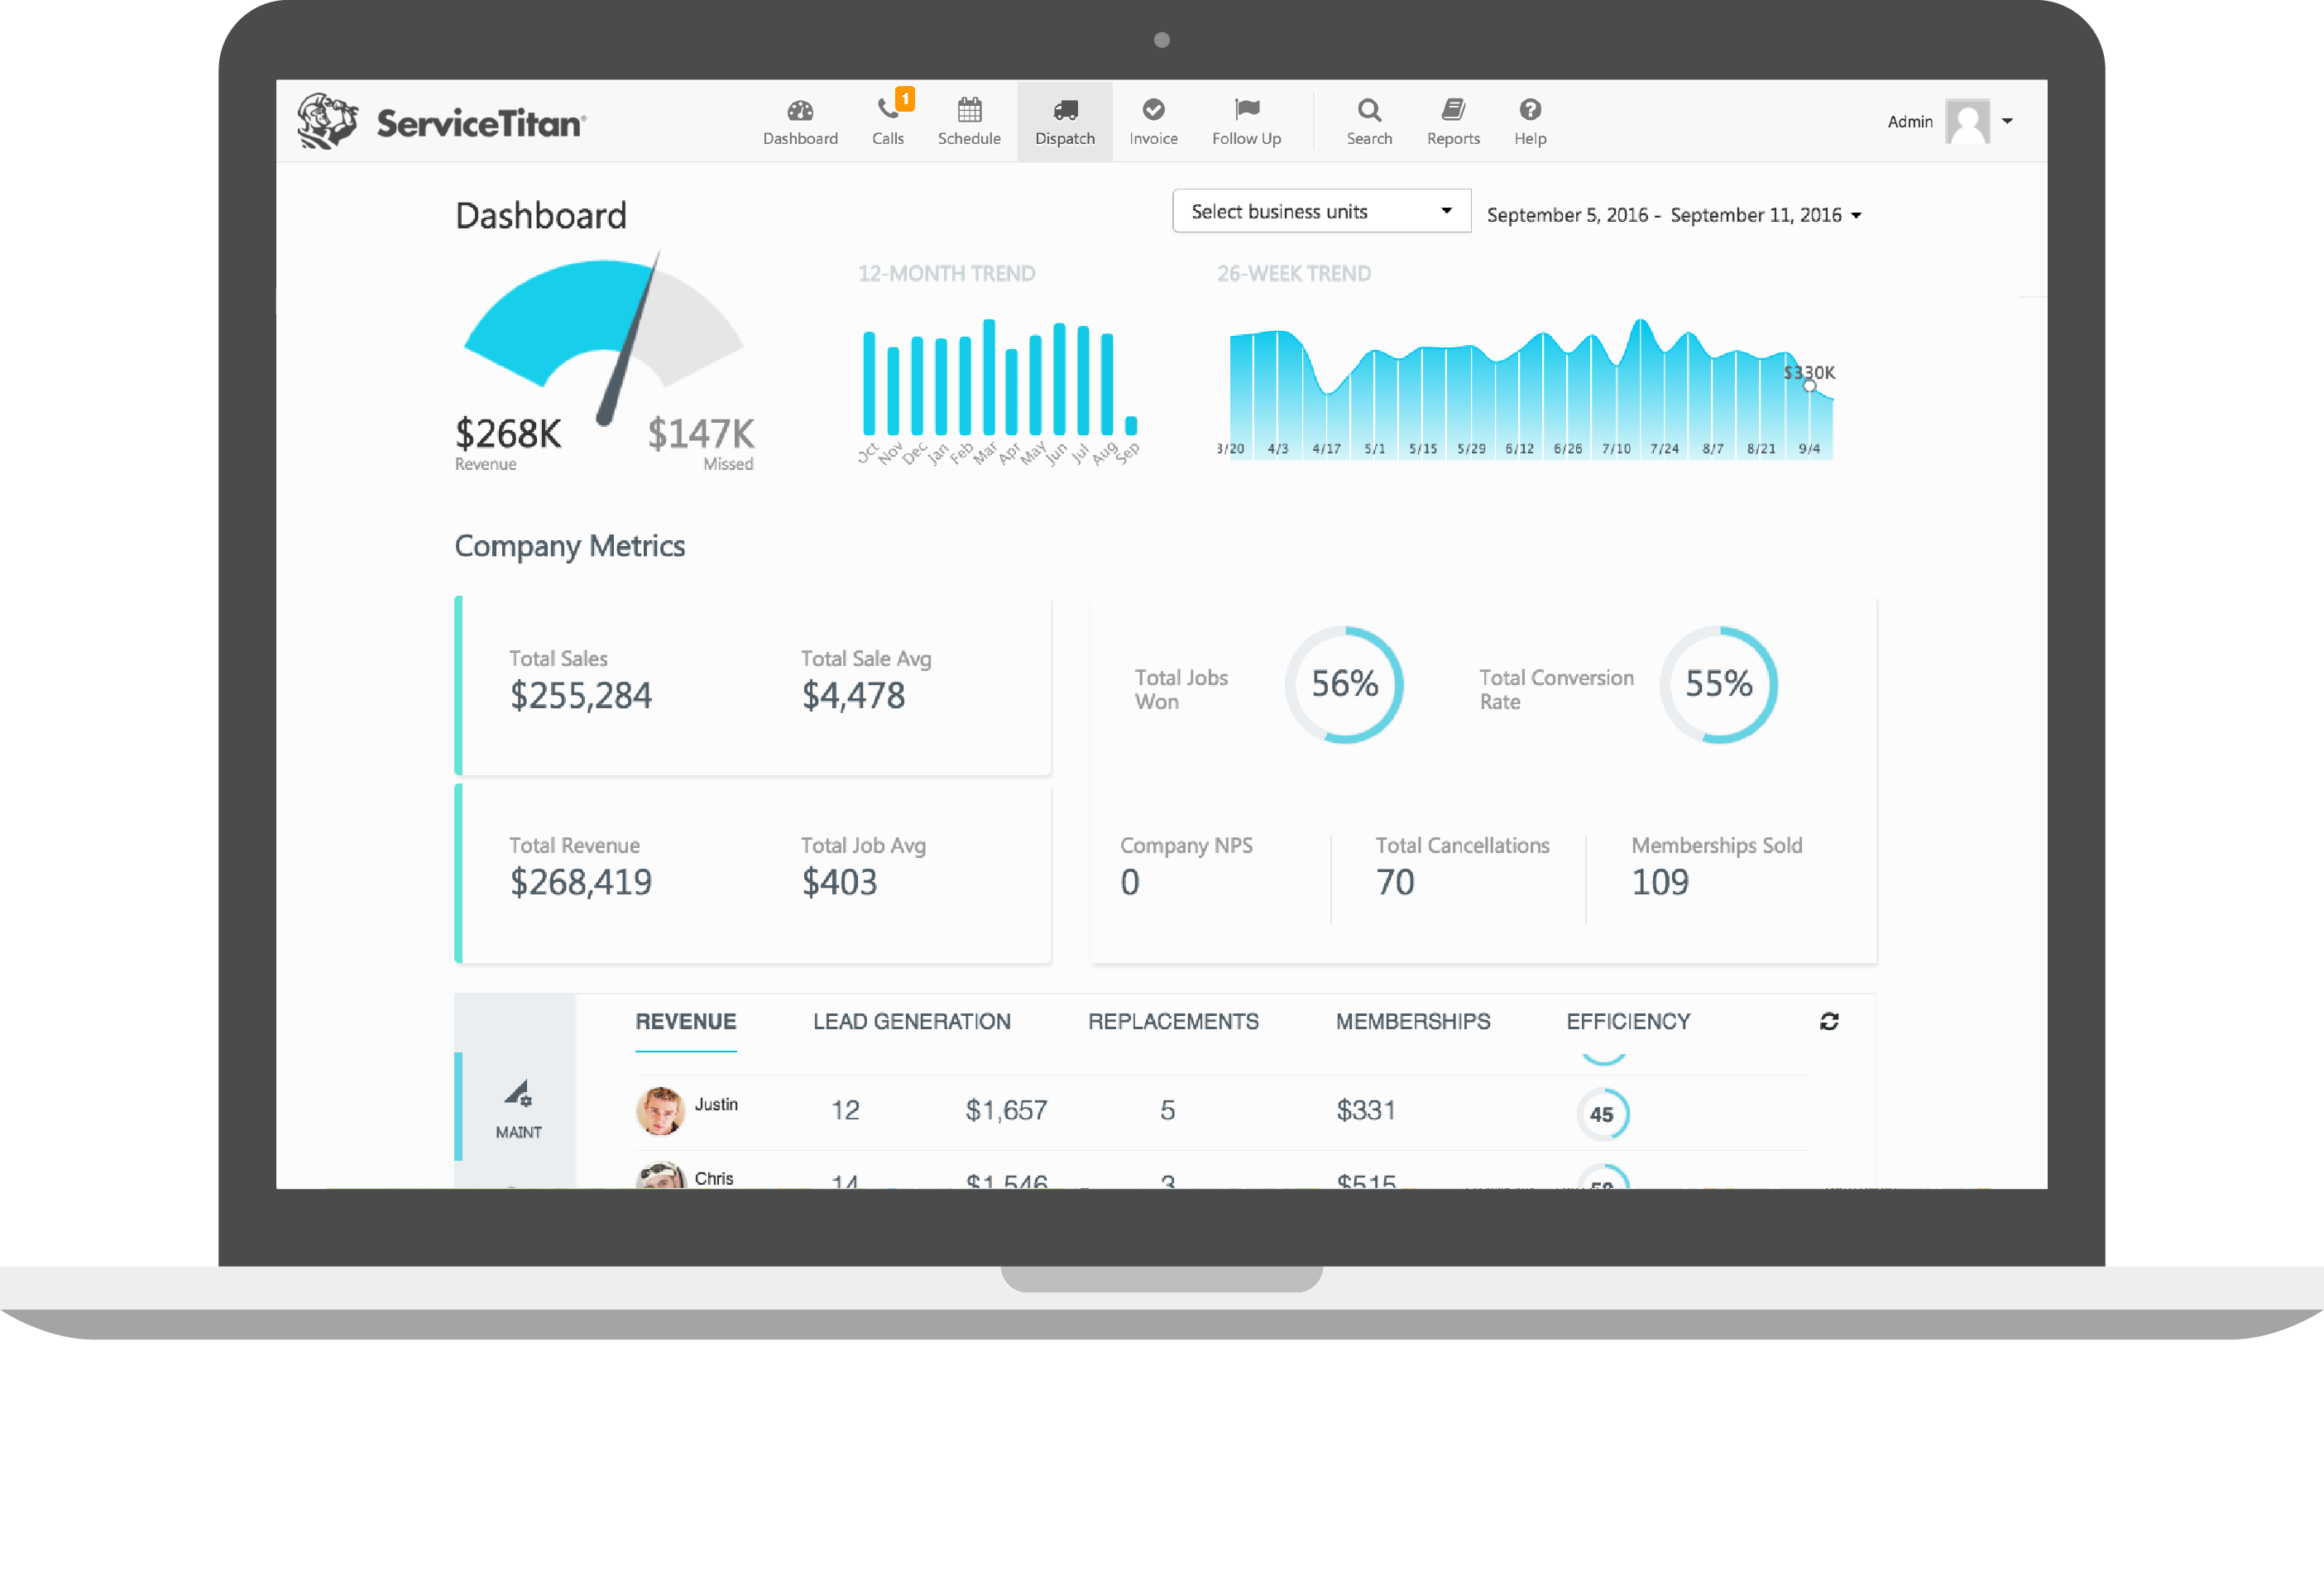The image size is (2324, 1586).
Task: Open the Reports book icon
Action: click(1453, 109)
